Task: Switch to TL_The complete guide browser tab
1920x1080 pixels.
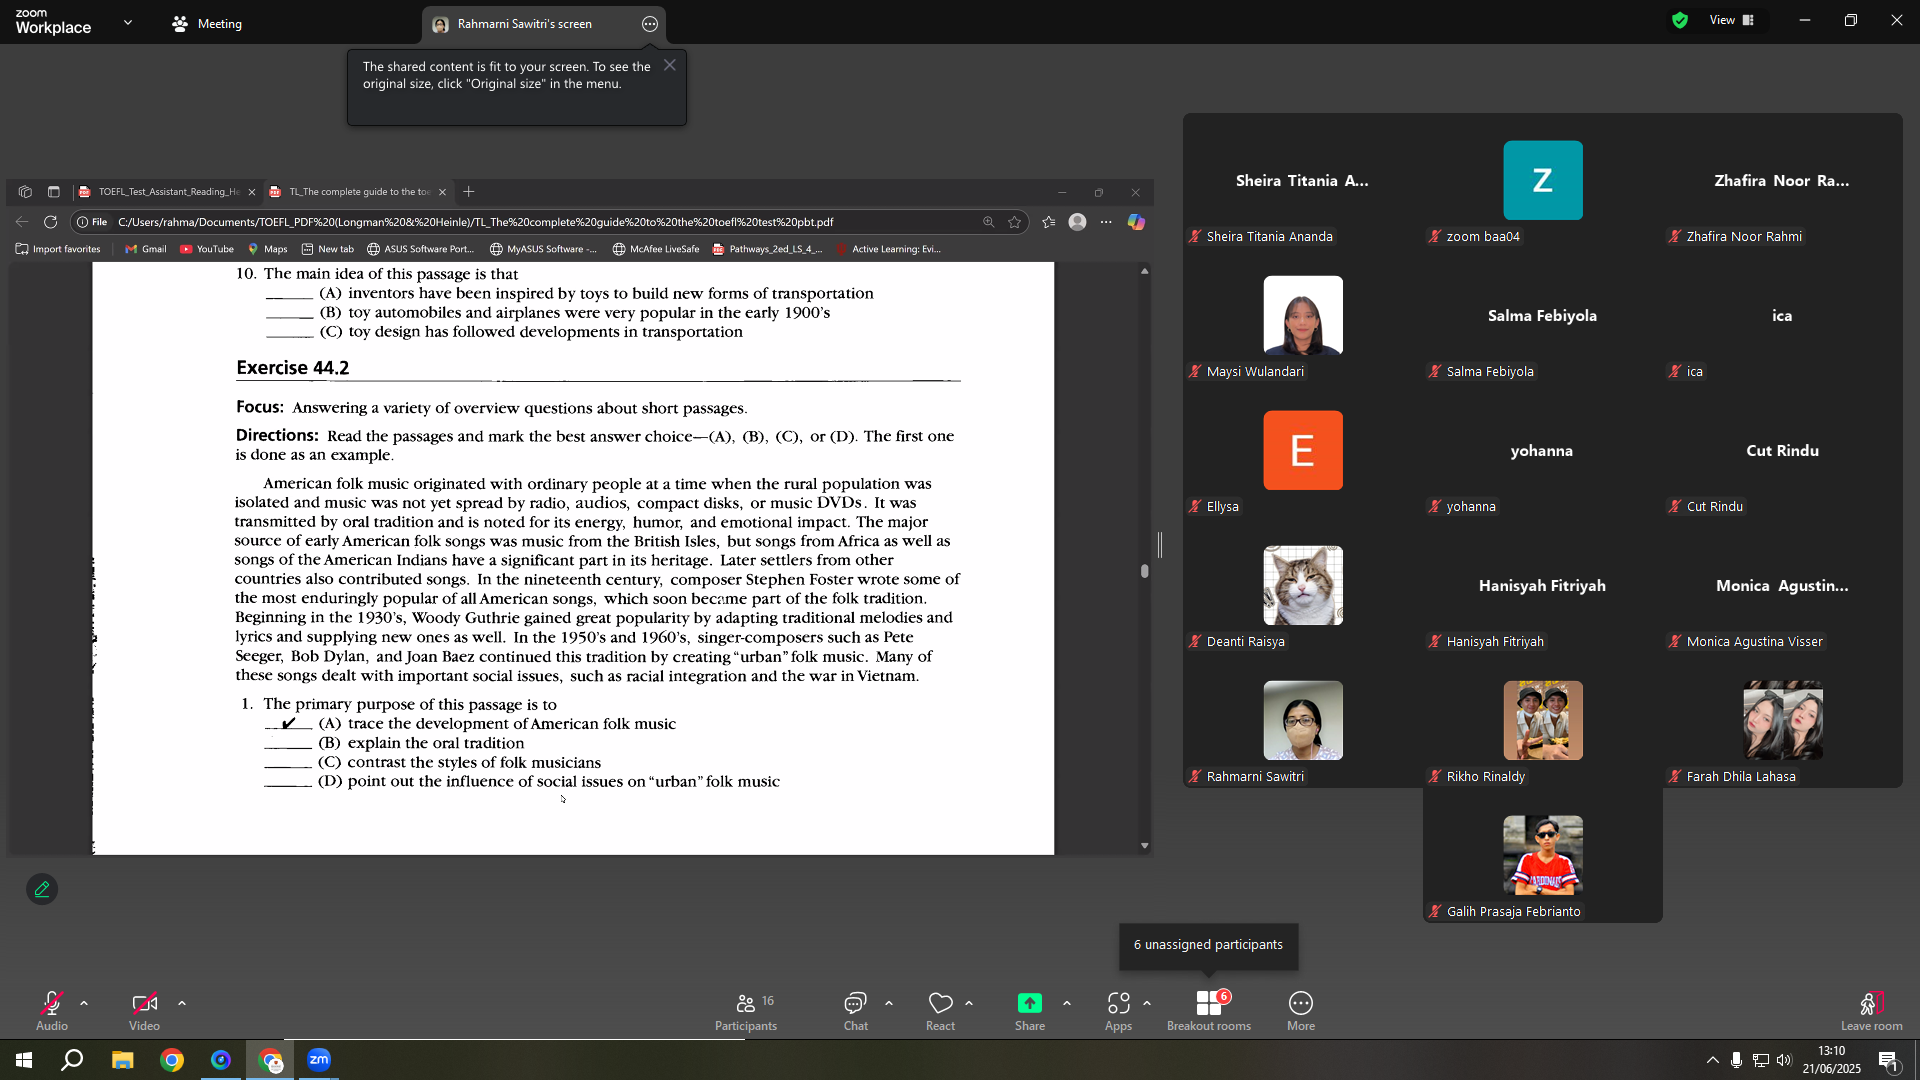Action: pyautogui.click(x=358, y=192)
